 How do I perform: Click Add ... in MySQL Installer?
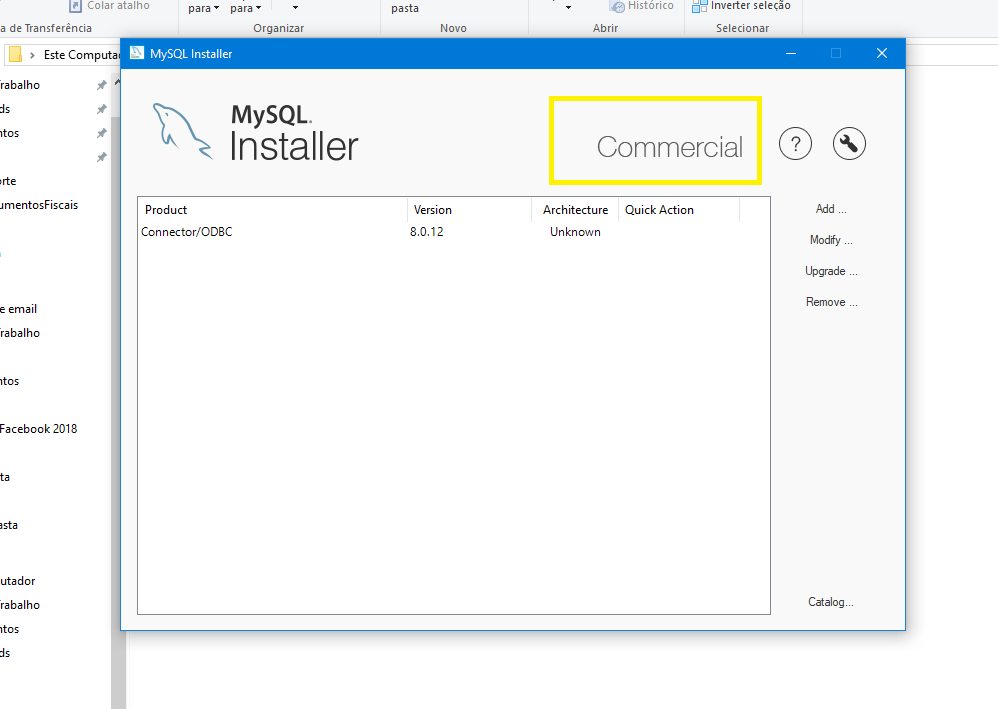[831, 209]
